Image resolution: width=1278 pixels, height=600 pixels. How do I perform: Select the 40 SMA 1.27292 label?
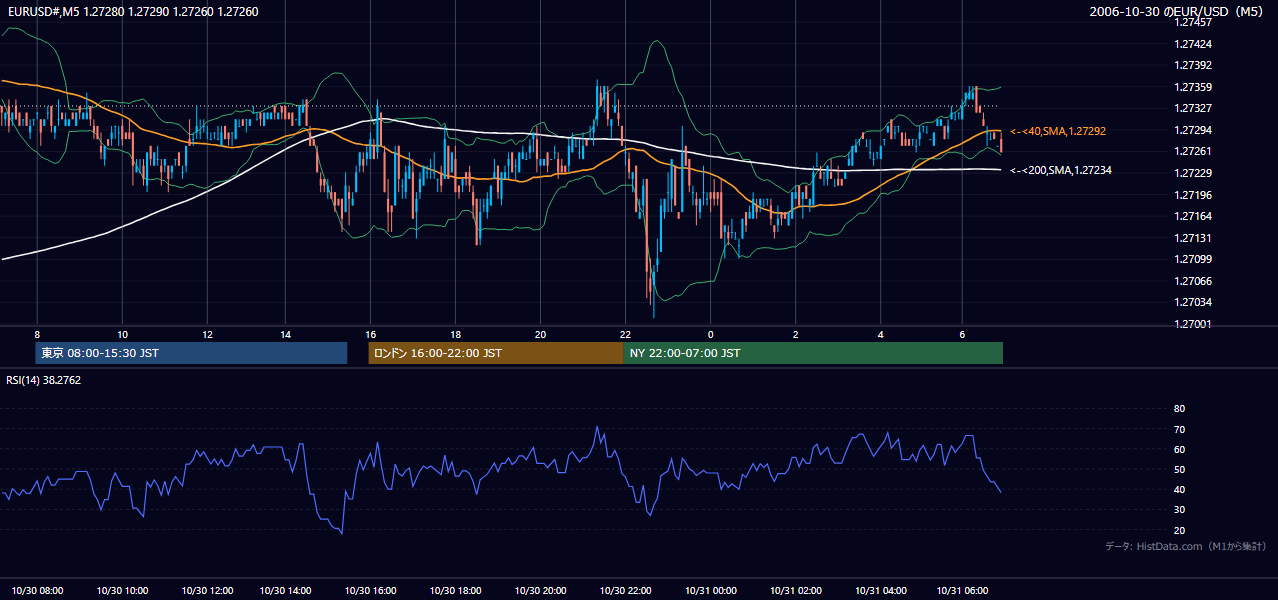(x=1058, y=131)
